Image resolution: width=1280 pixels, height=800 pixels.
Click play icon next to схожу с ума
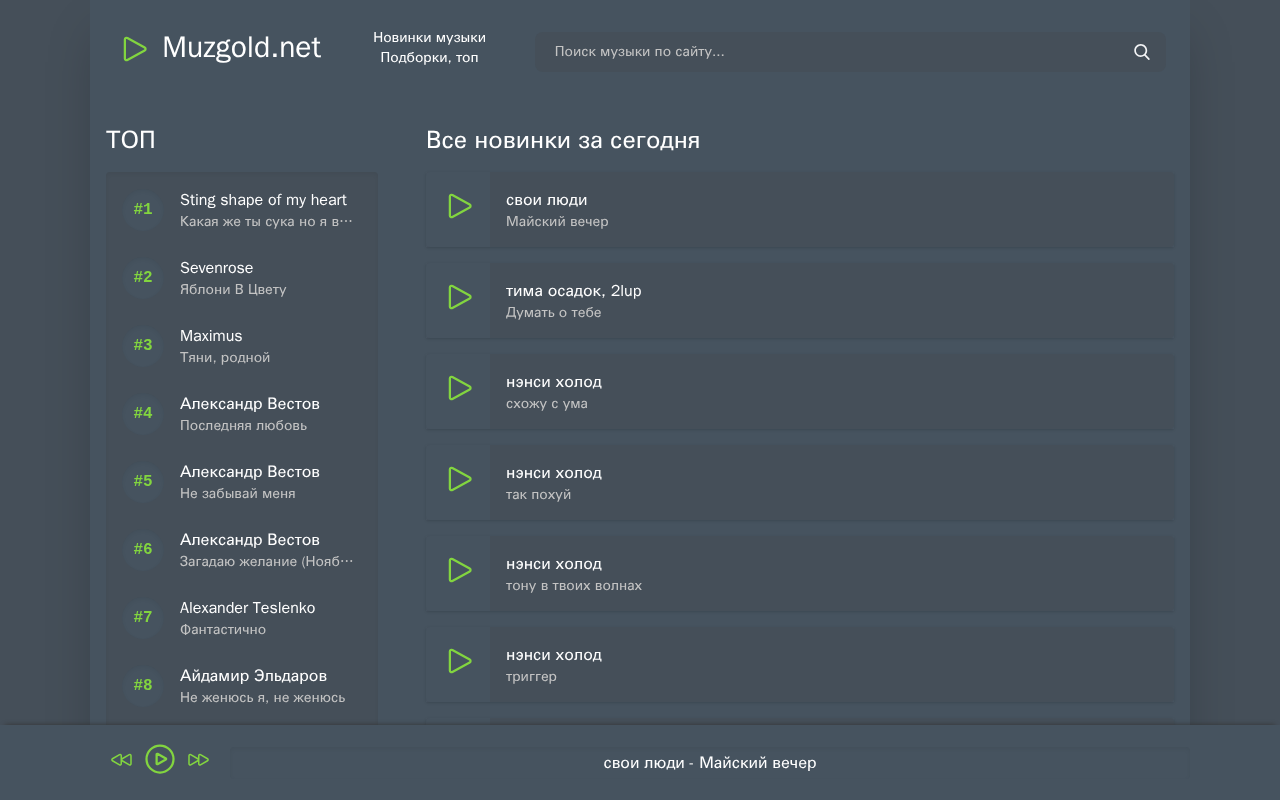pos(459,388)
